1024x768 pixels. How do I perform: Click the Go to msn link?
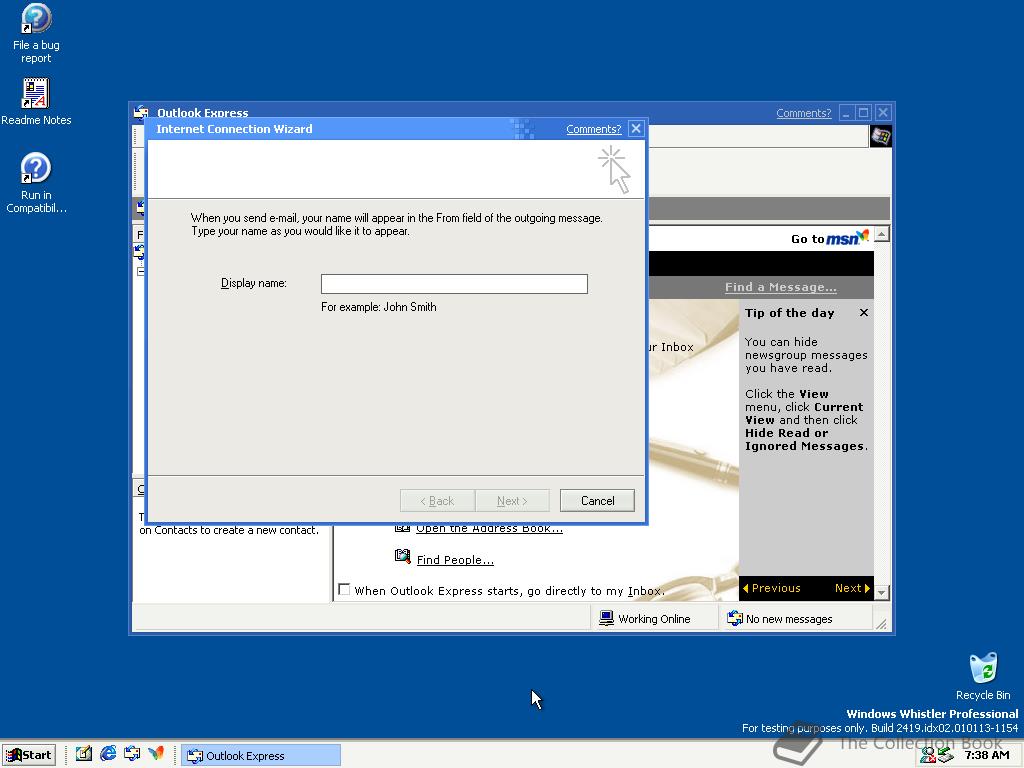click(829, 238)
